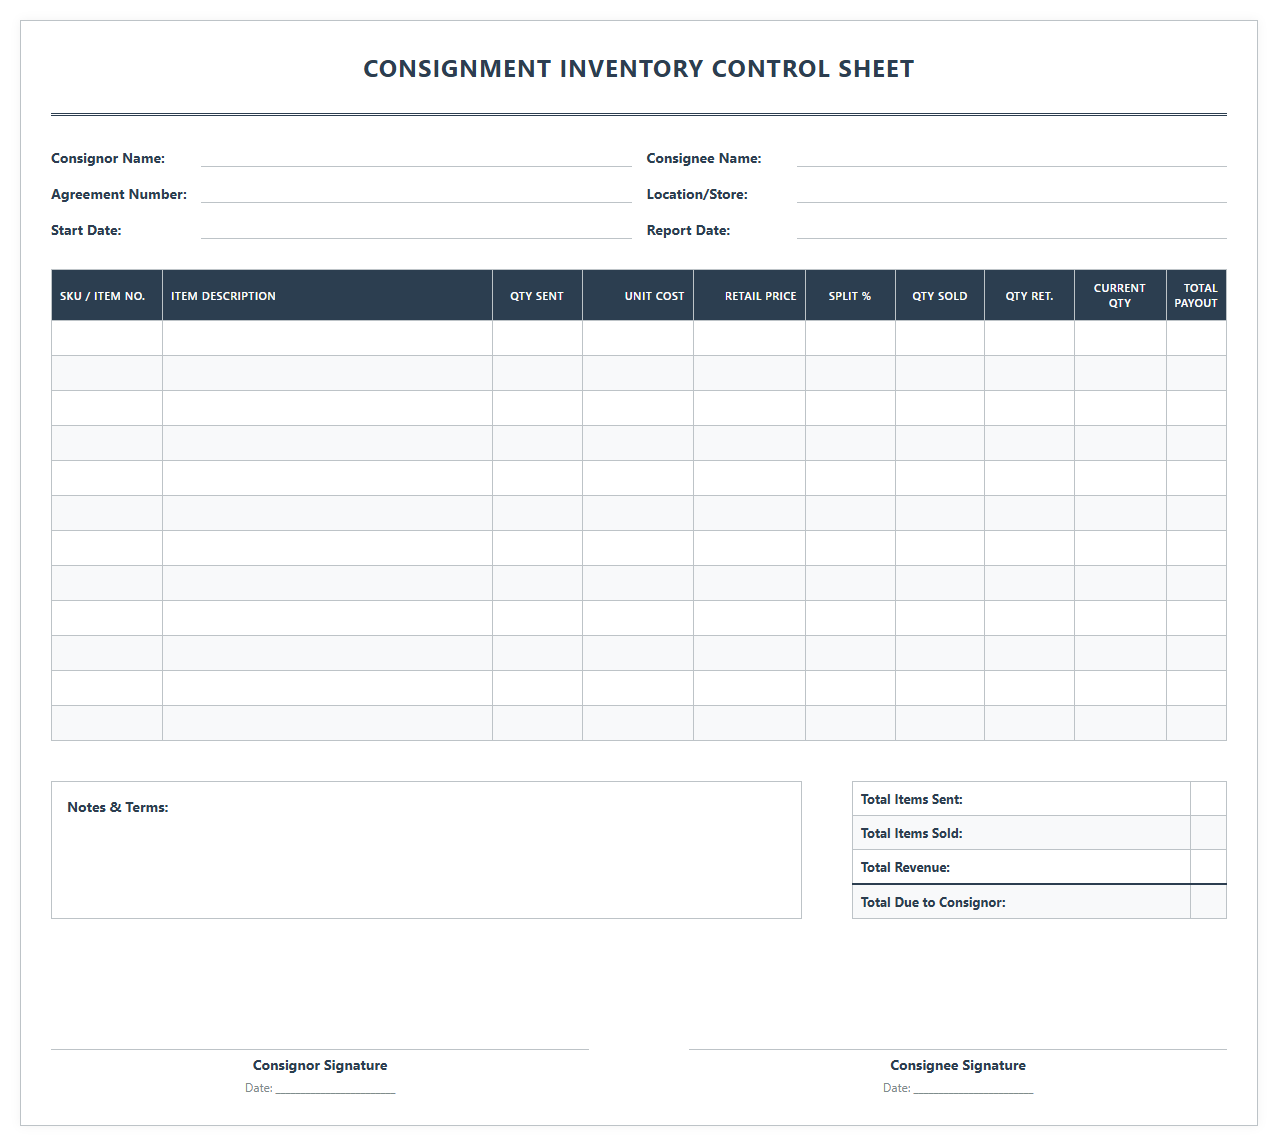Image resolution: width=1278 pixels, height=1146 pixels.
Task: Click the last row Total Payout cell
Action: coord(1196,723)
